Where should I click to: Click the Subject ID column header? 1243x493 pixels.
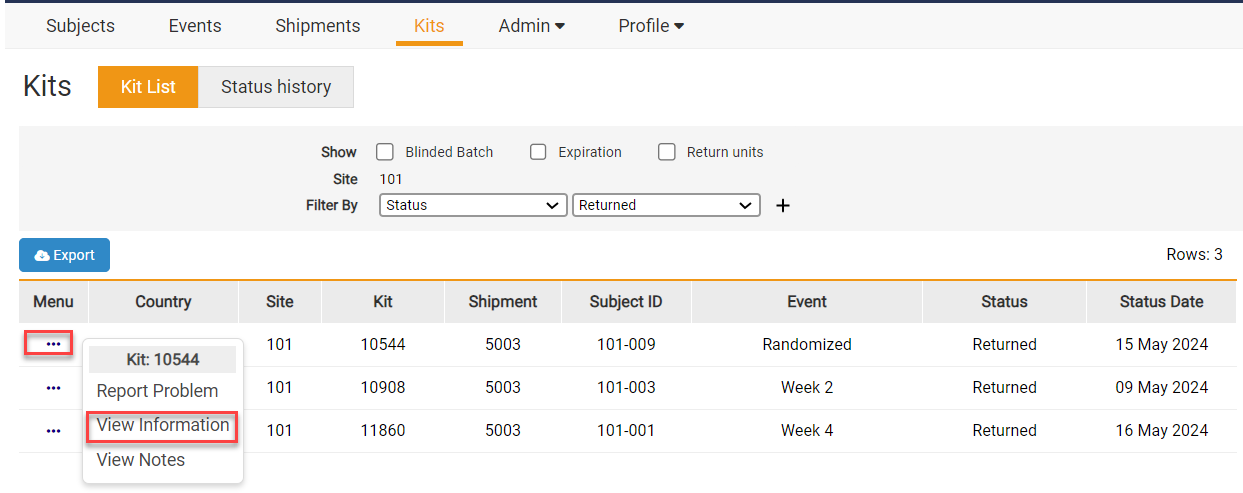click(x=626, y=301)
